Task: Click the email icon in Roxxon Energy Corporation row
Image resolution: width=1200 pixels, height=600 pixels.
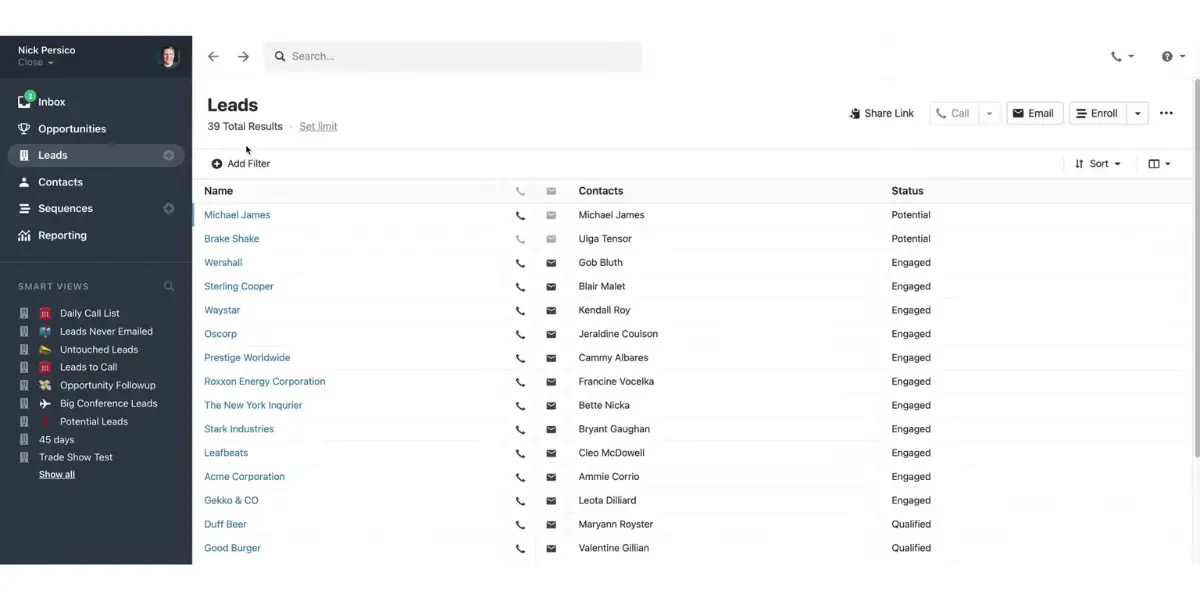Action: (x=551, y=382)
